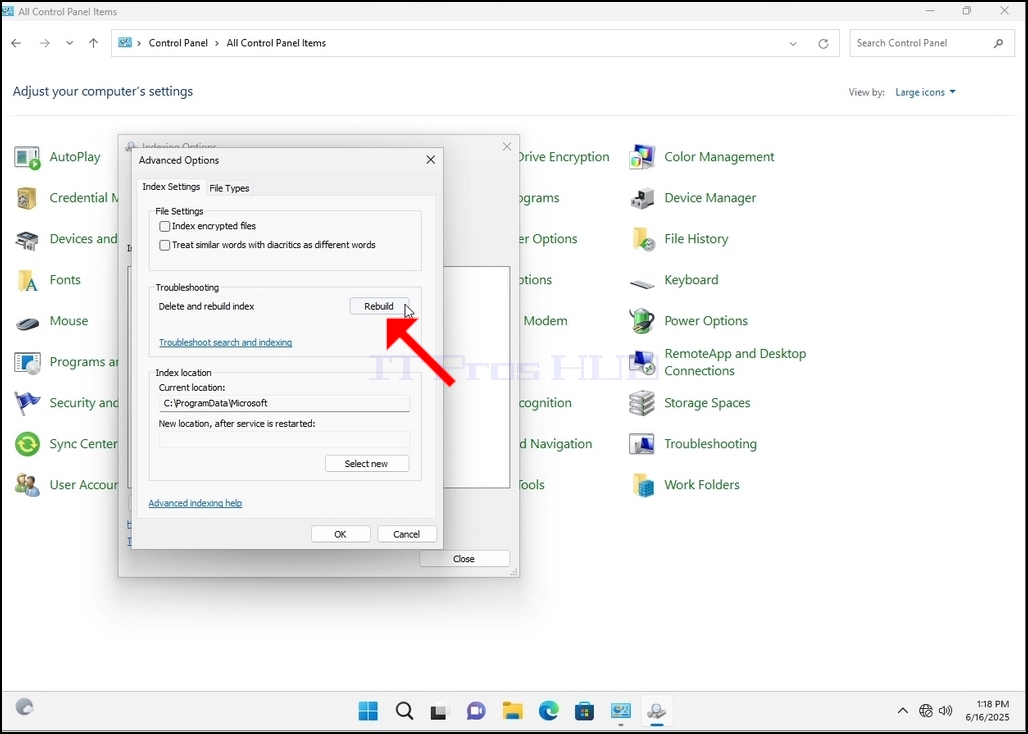The height and width of the screenshot is (734, 1028).
Task: Open the Sync Center icon
Action: [28, 444]
